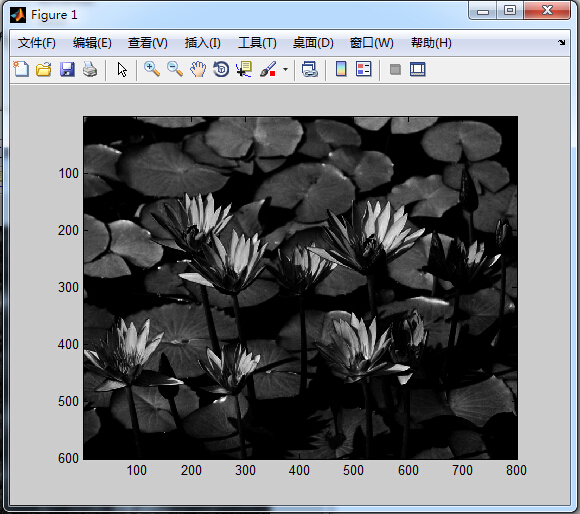Print the figure using the printer icon

click(90, 69)
